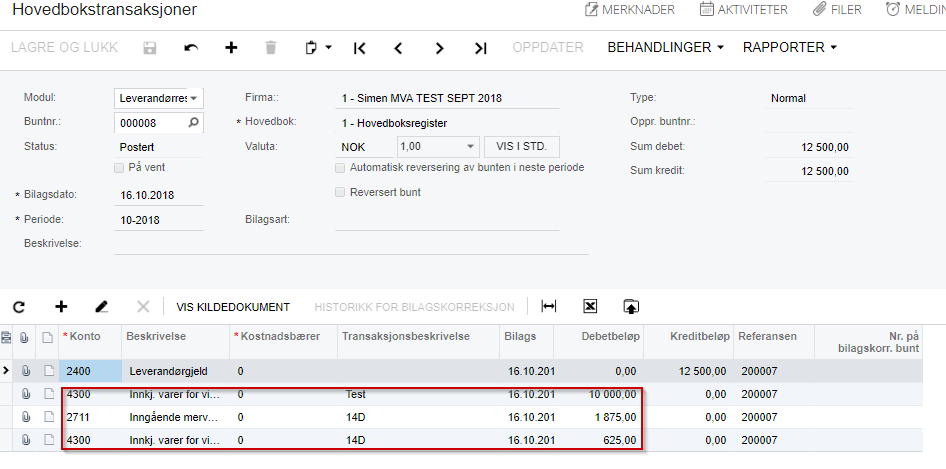946x469 pixels.
Task: Select the debit amount 1 875,00
Action: [x=598, y=417]
